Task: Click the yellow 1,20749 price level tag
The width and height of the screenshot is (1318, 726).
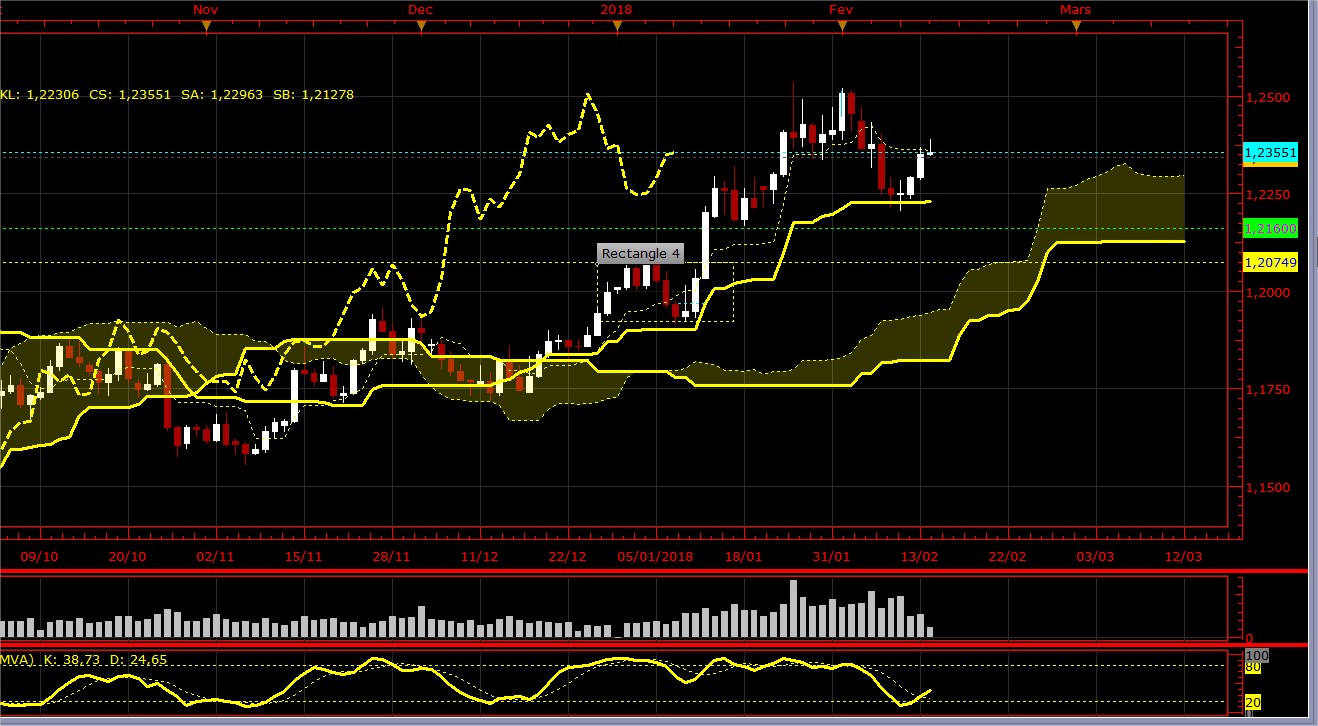Action: (x=1270, y=262)
